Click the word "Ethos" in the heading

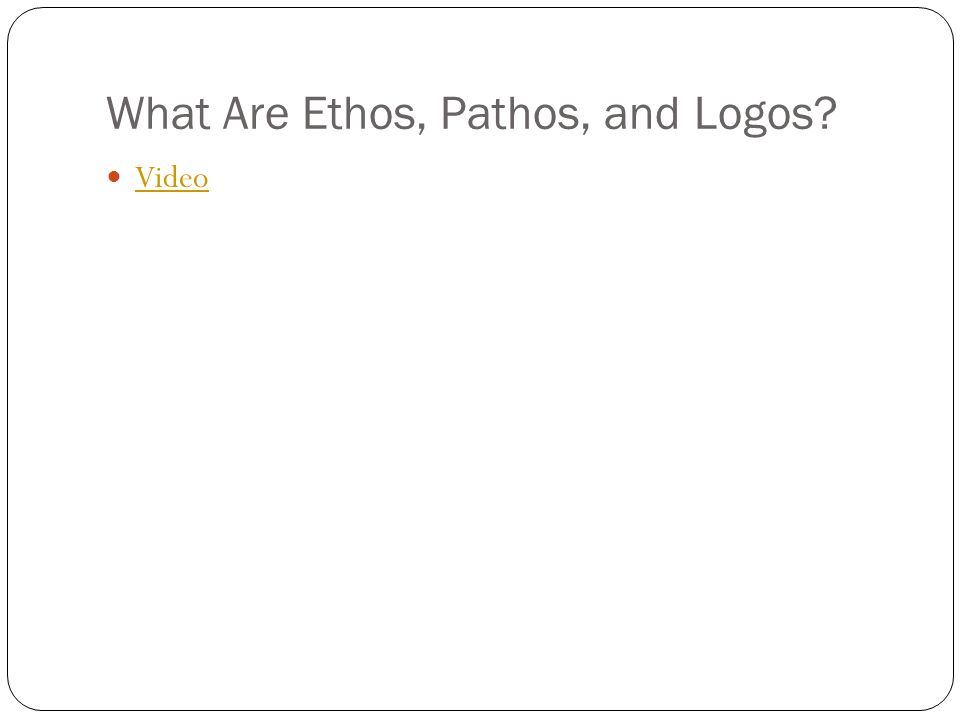[359, 113]
